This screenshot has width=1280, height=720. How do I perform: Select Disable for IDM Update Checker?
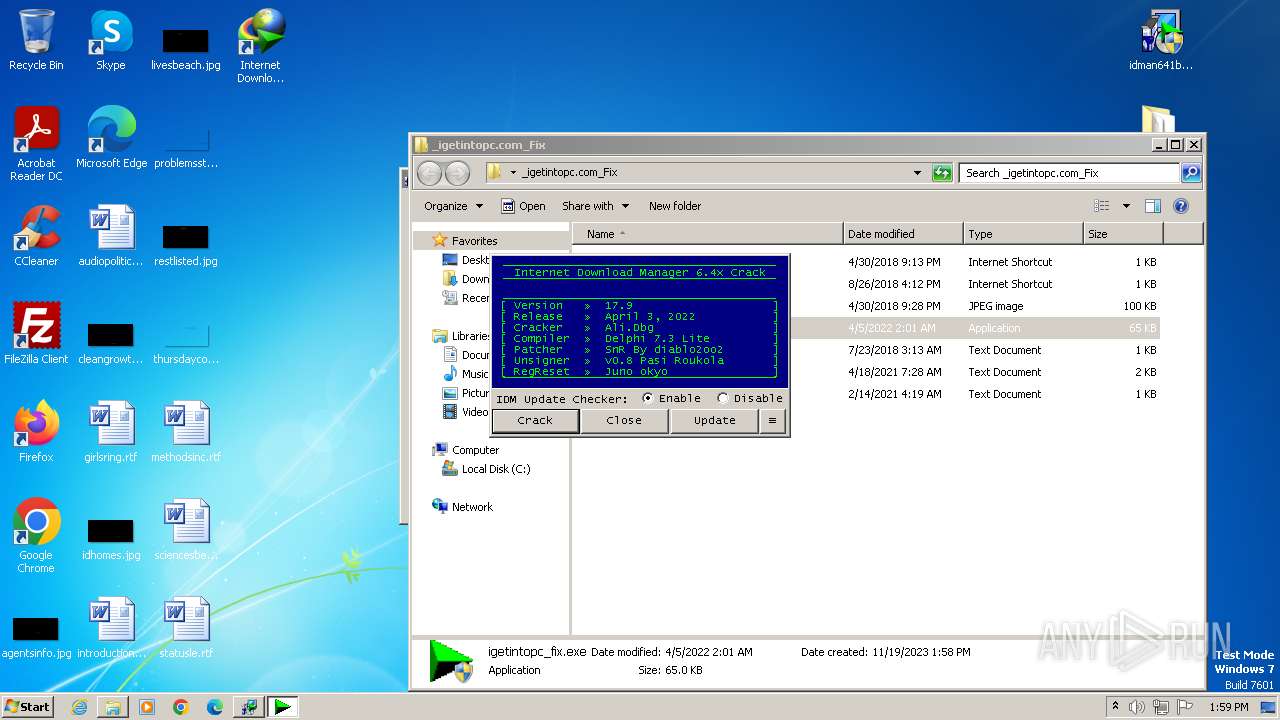coord(723,398)
